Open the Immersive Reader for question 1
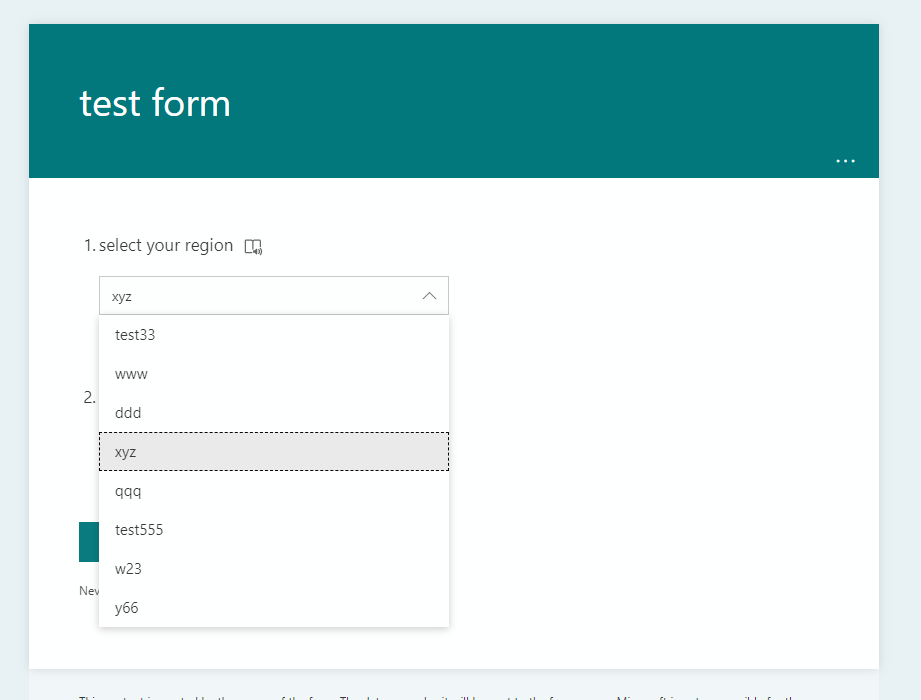This screenshot has width=921, height=700. tap(254, 245)
